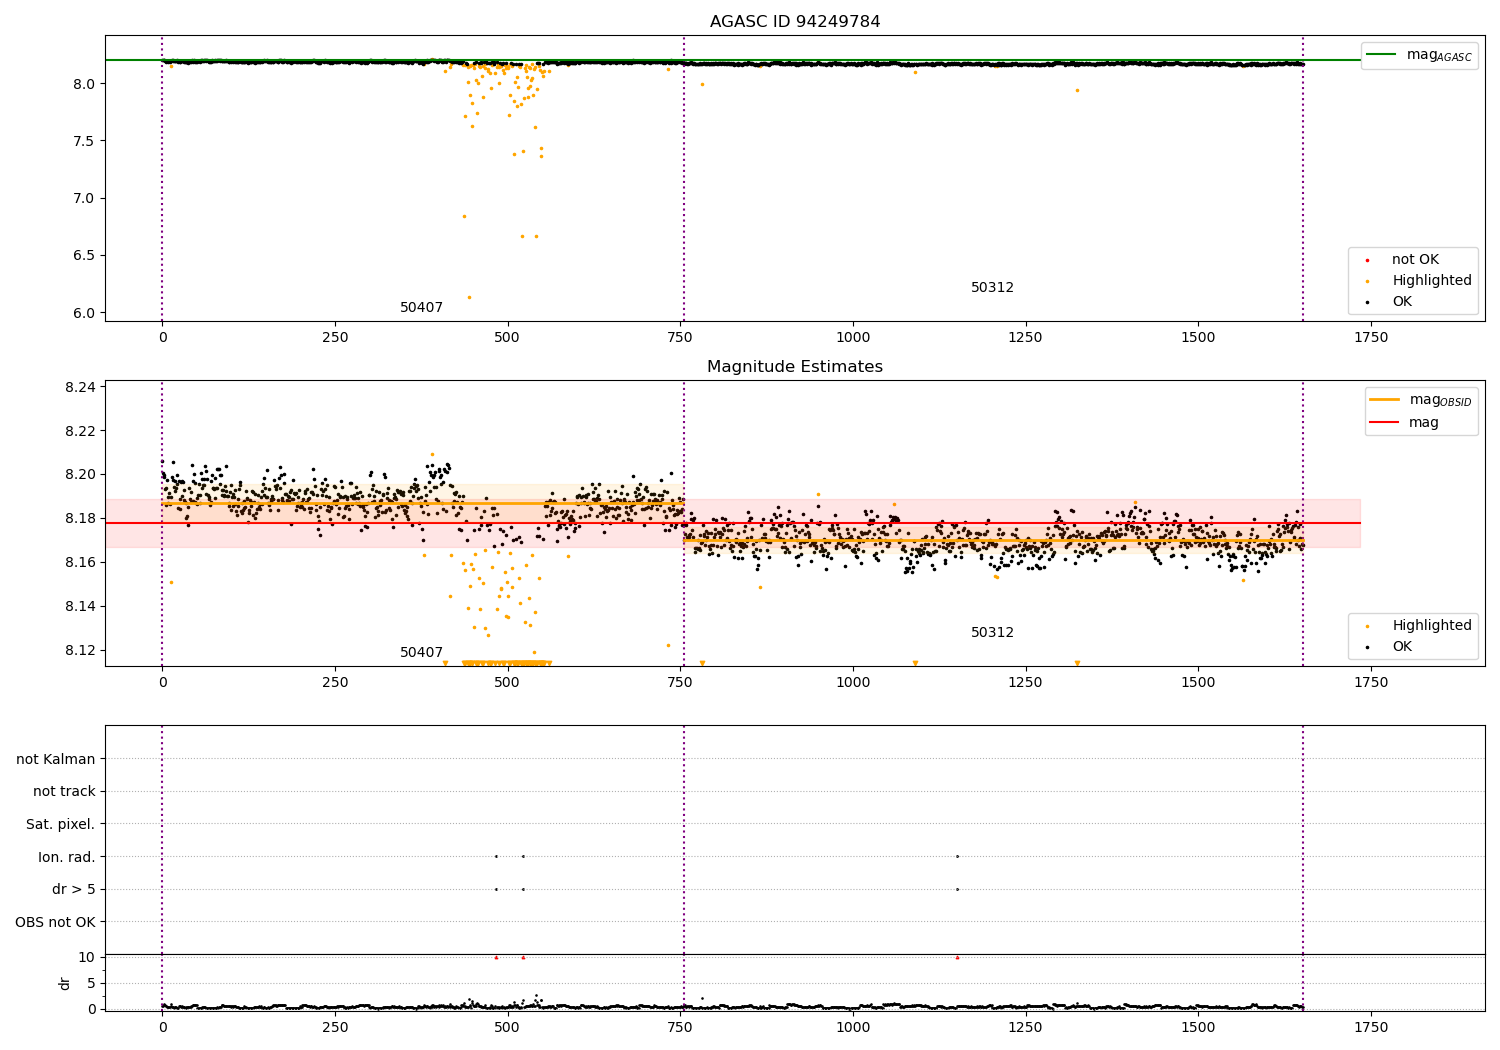Click the 1250 x-tick of the bottom plot
This screenshot has width=1500, height=1050.
(x=1025, y=1028)
